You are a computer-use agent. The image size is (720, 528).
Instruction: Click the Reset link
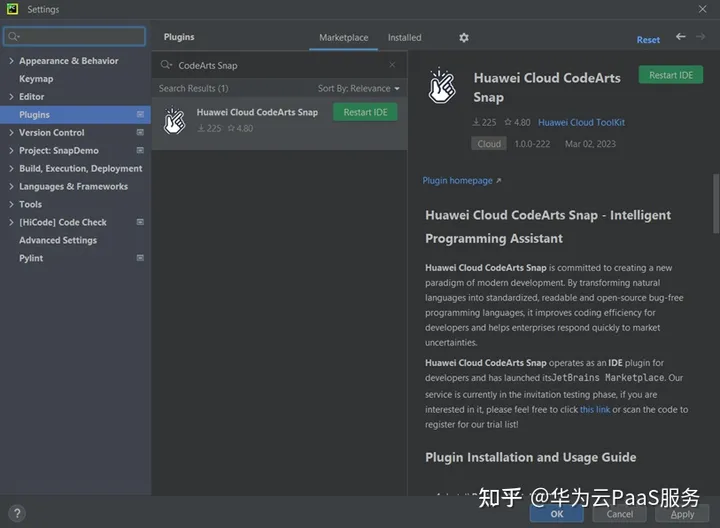(x=648, y=40)
